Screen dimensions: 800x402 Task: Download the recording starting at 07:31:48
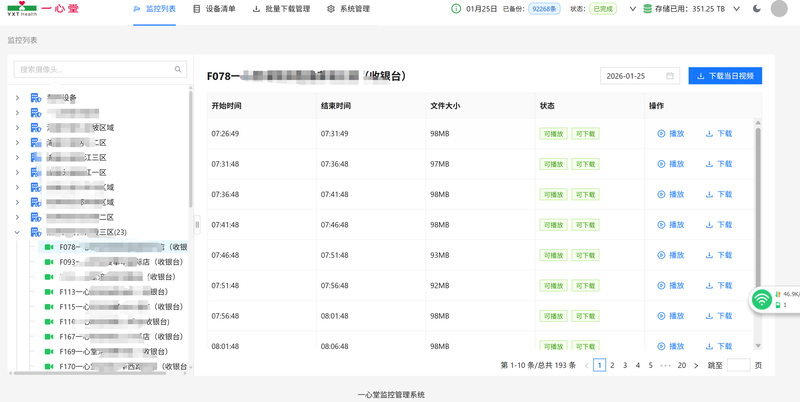pyautogui.click(x=718, y=164)
